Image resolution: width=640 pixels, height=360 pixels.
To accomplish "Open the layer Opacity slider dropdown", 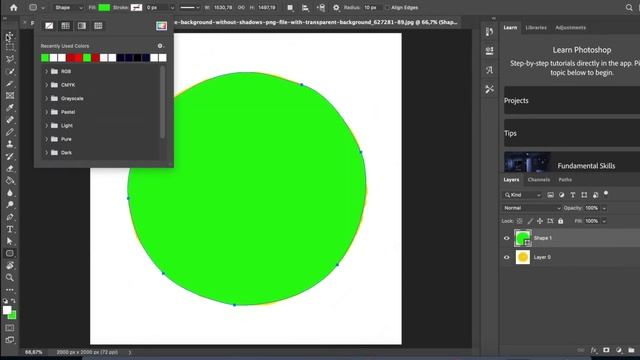I will 604,208.
